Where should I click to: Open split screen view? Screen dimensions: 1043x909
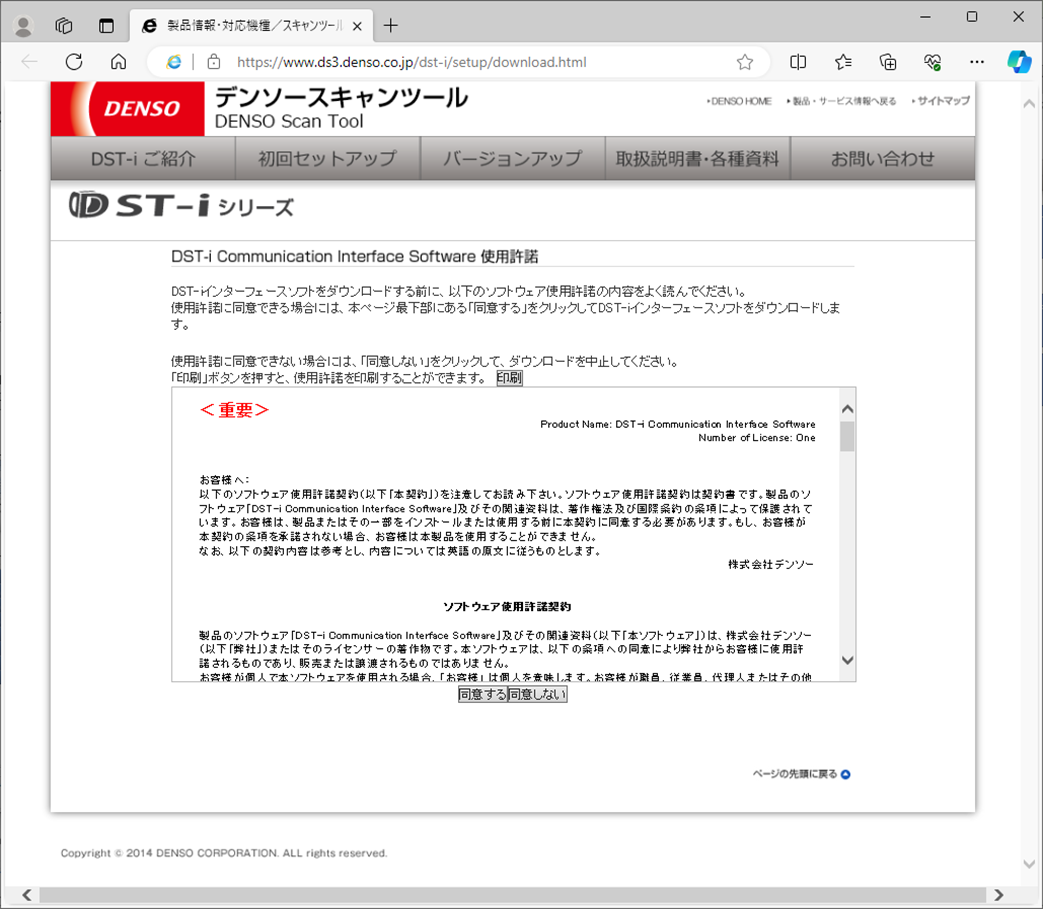coord(798,62)
